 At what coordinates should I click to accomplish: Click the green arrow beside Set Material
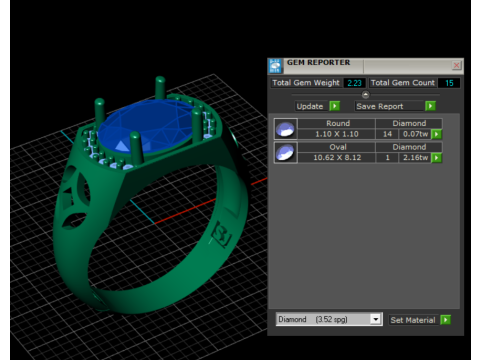point(445,320)
